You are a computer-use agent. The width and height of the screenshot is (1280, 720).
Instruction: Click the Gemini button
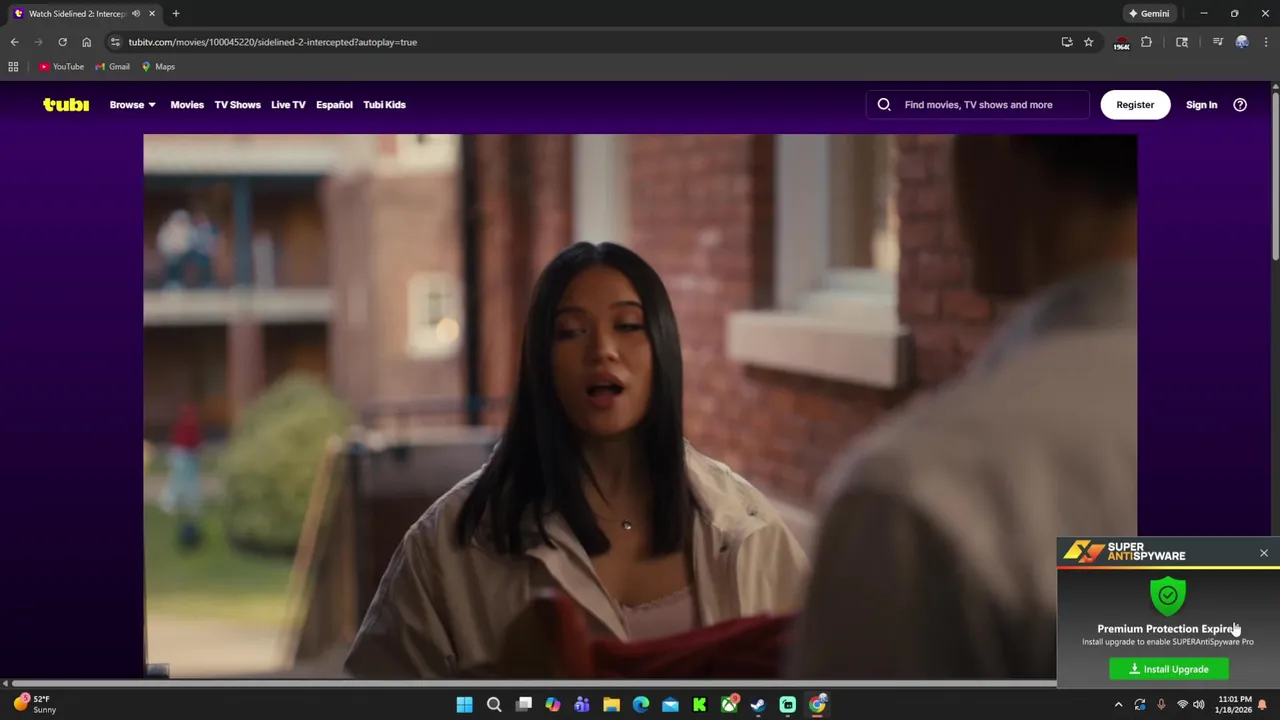pos(1149,13)
